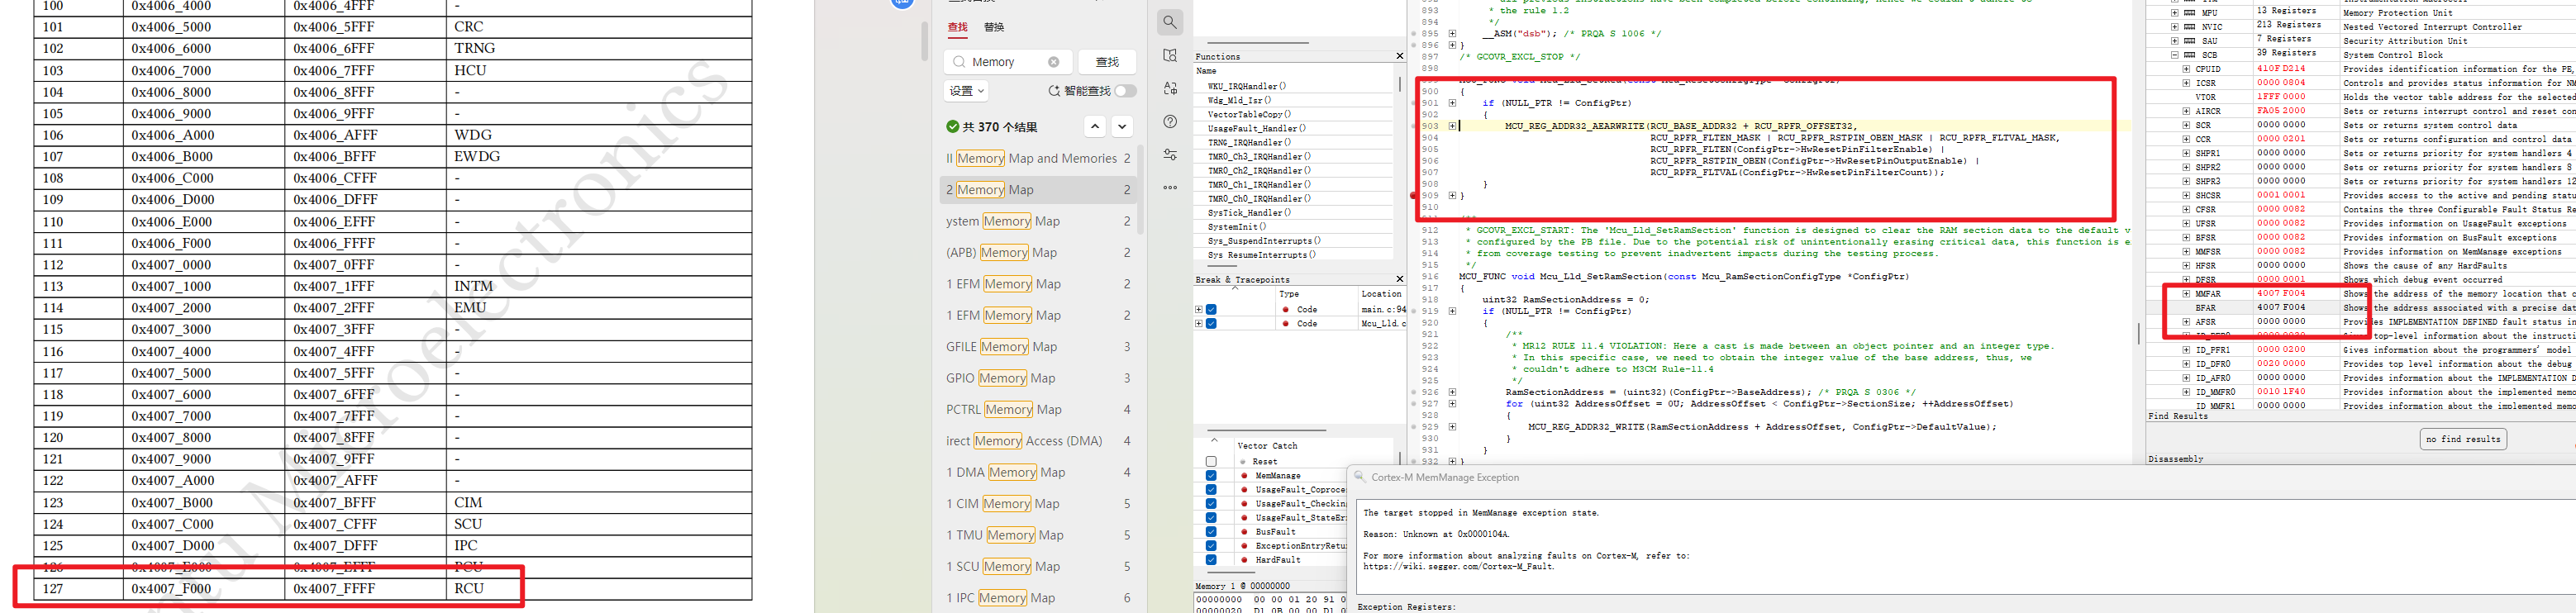Close the Break & Tracepoints panel

click(x=1399, y=279)
